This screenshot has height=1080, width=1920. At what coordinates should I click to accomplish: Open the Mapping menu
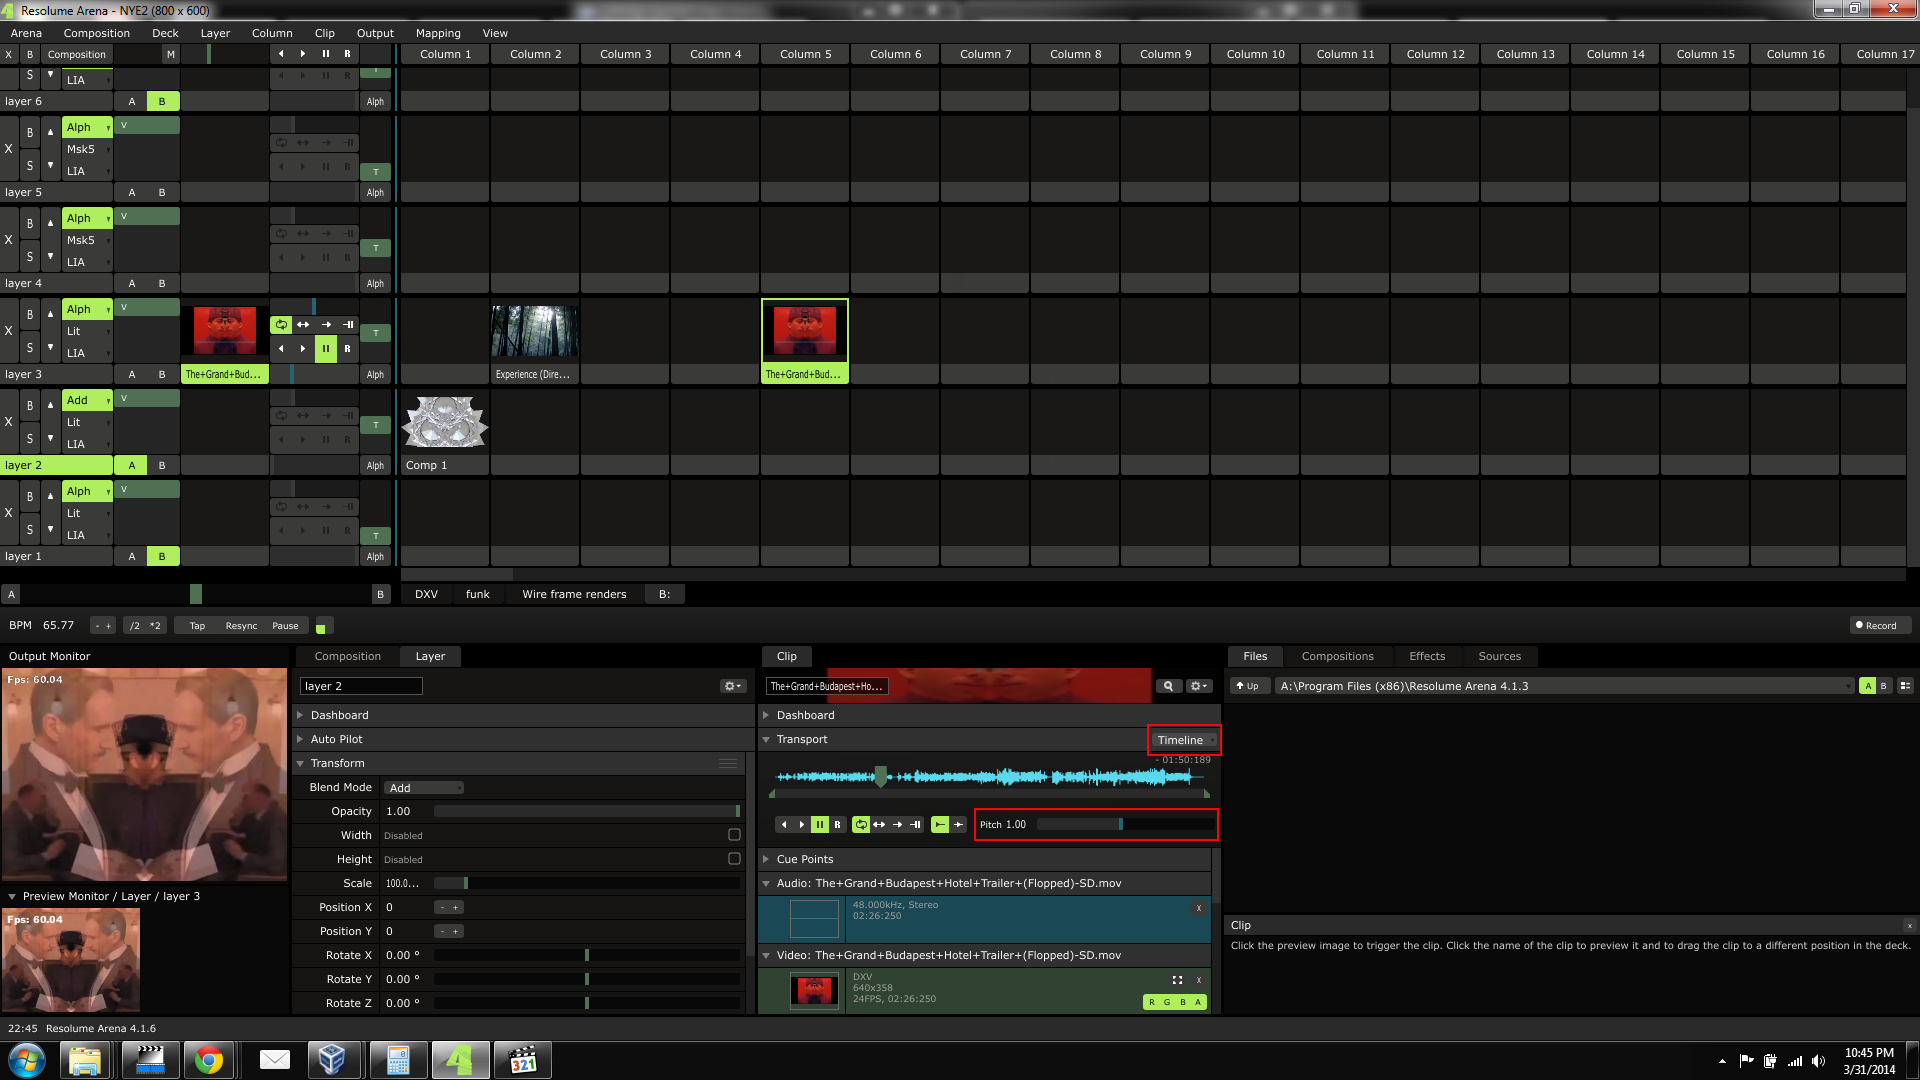(438, 33)
